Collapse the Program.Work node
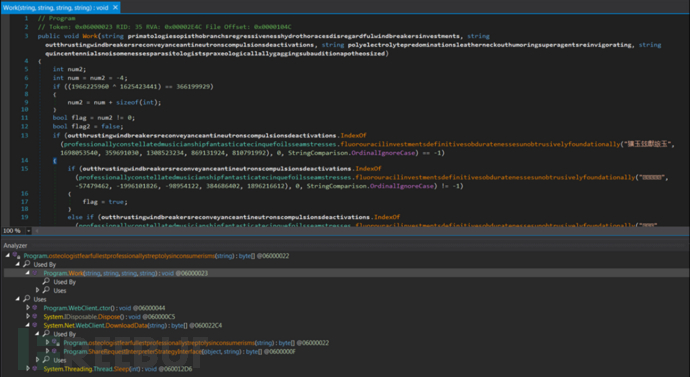690x377 pixels. coord(27,273)
